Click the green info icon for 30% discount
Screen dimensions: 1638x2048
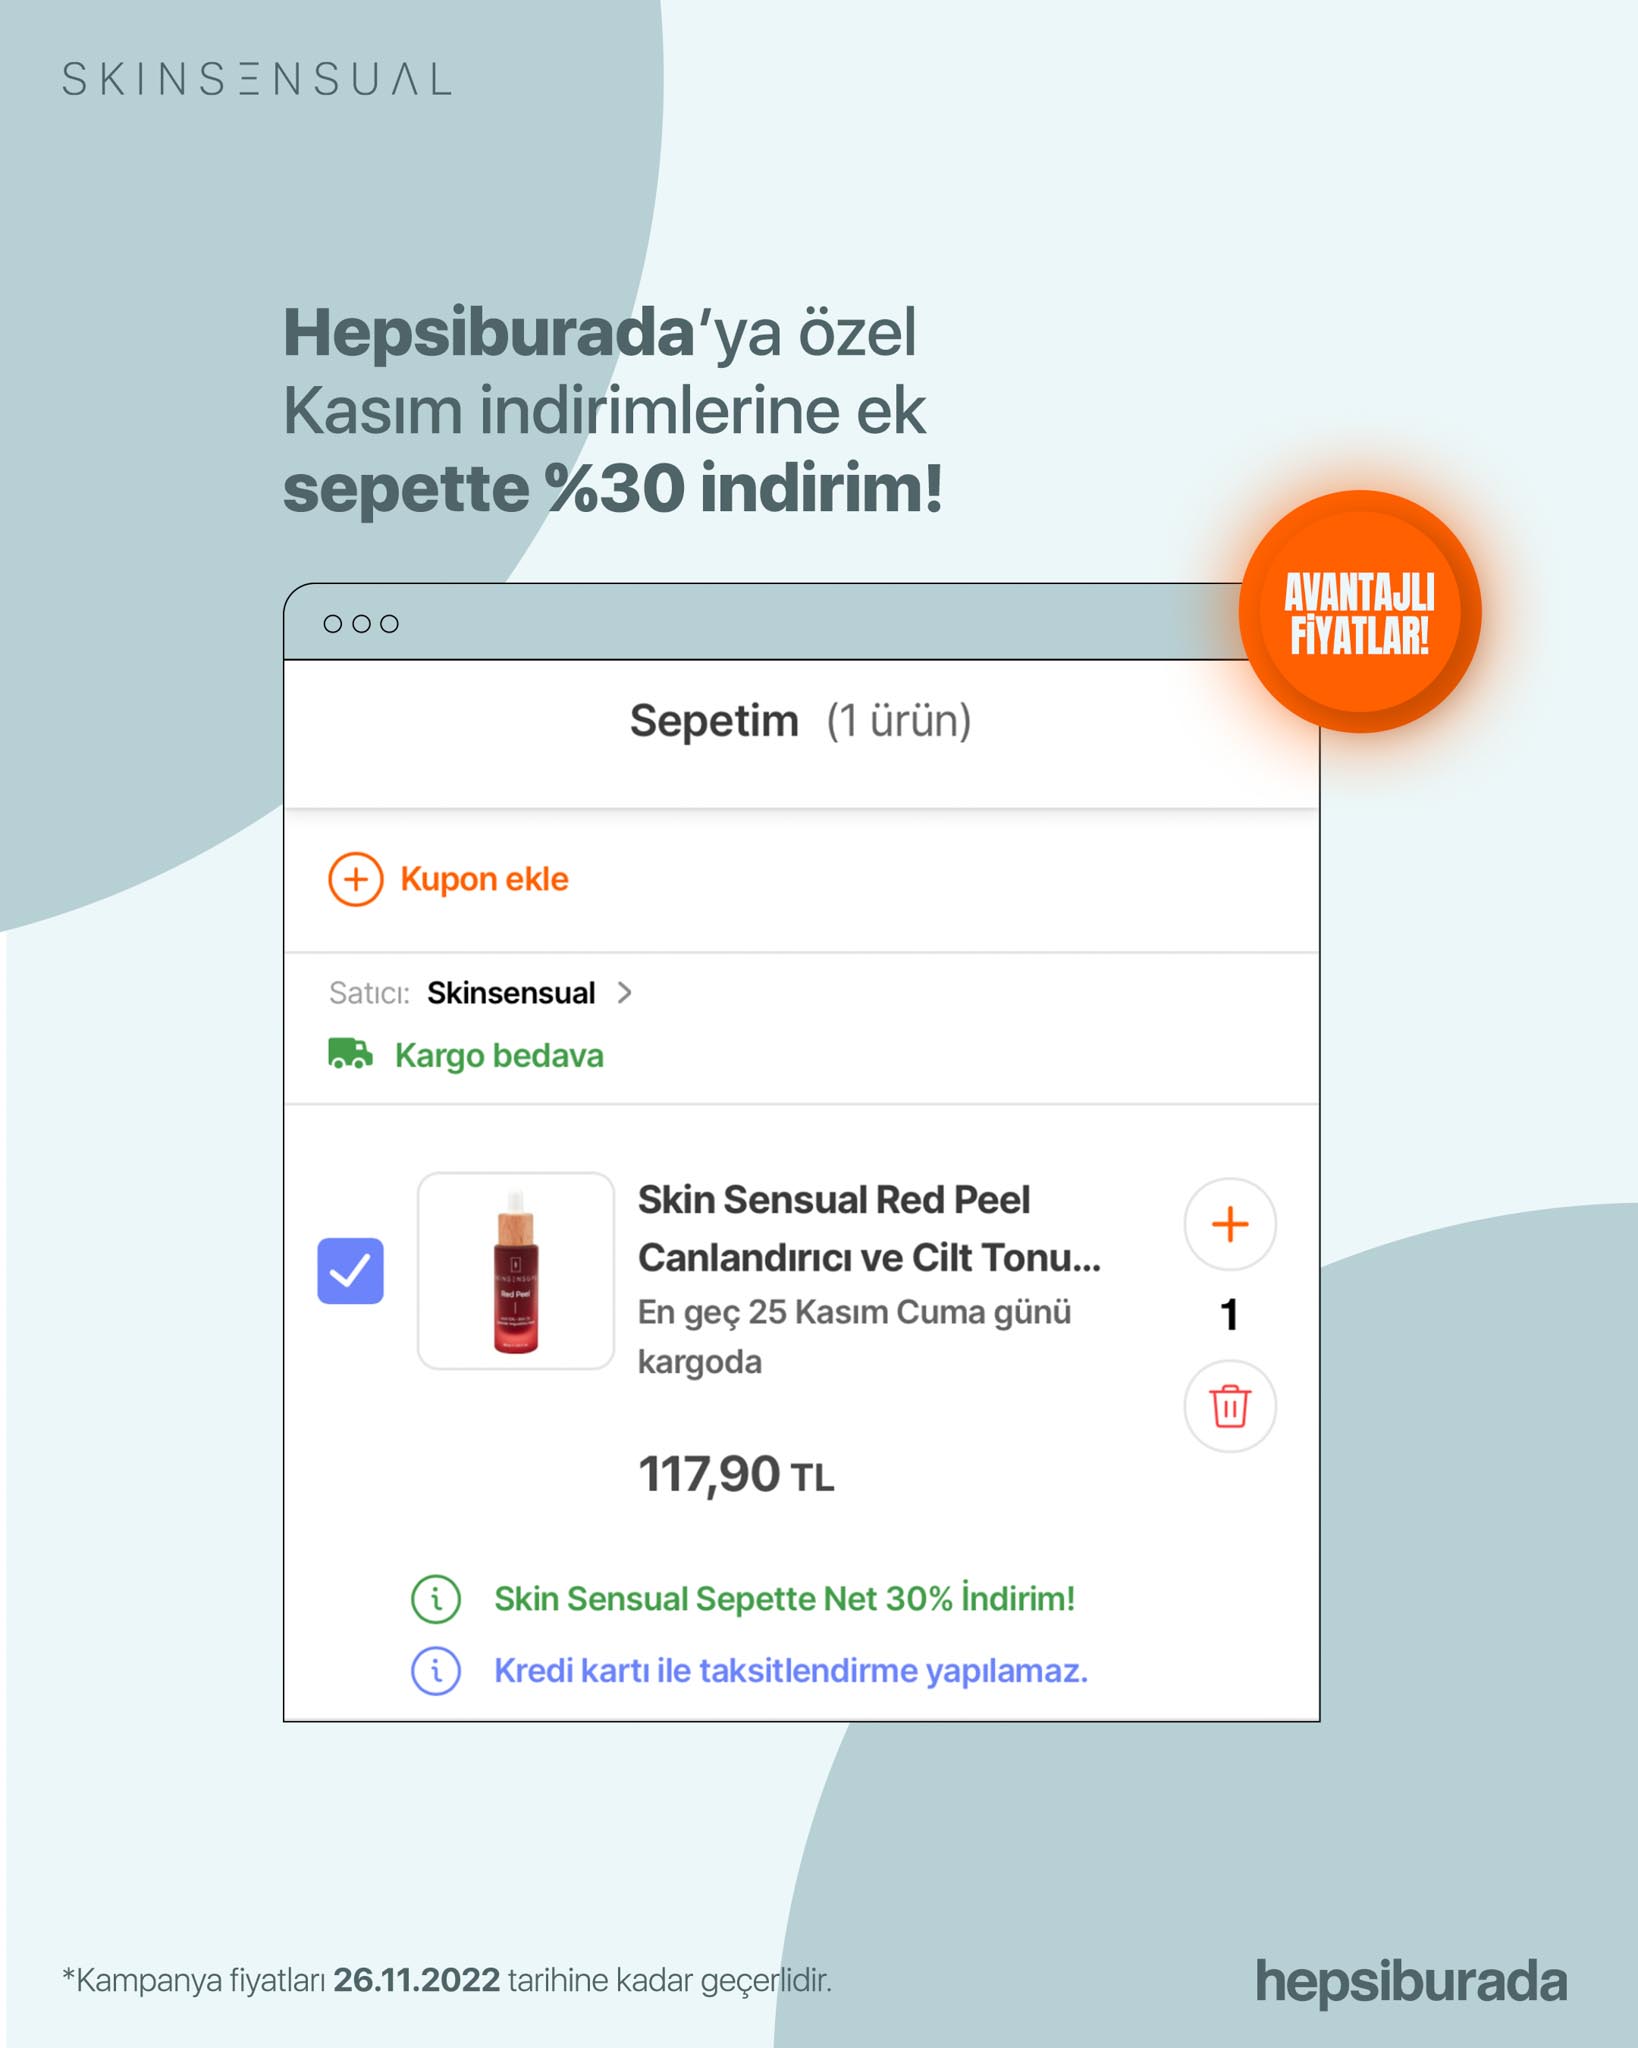(436, 1598)
